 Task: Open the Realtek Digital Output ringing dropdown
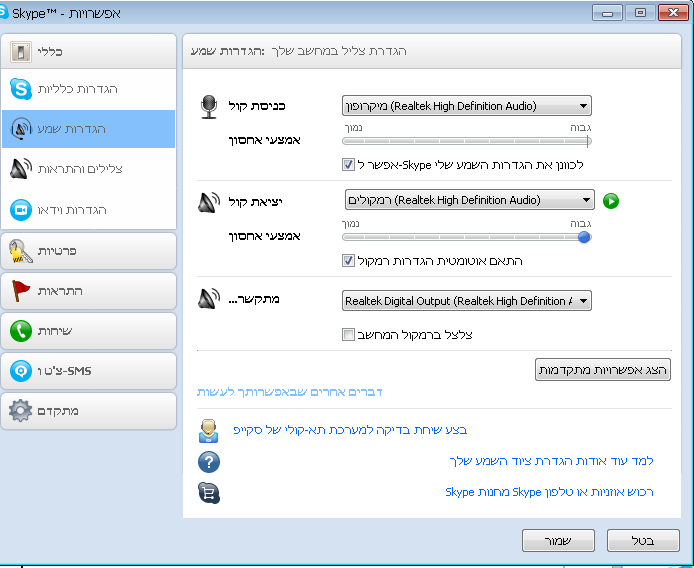pyautogui.click(x=467, y=301)
